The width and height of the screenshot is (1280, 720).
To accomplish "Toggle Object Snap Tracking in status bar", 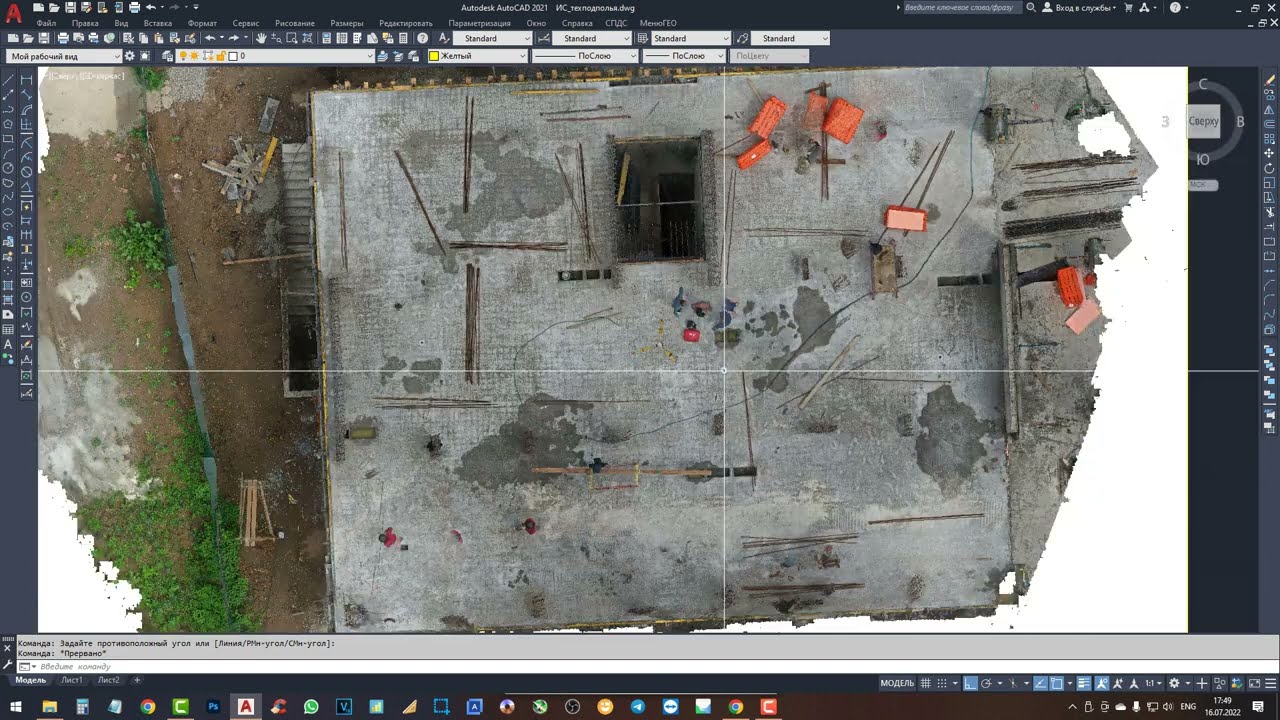I will (1041, 683).
